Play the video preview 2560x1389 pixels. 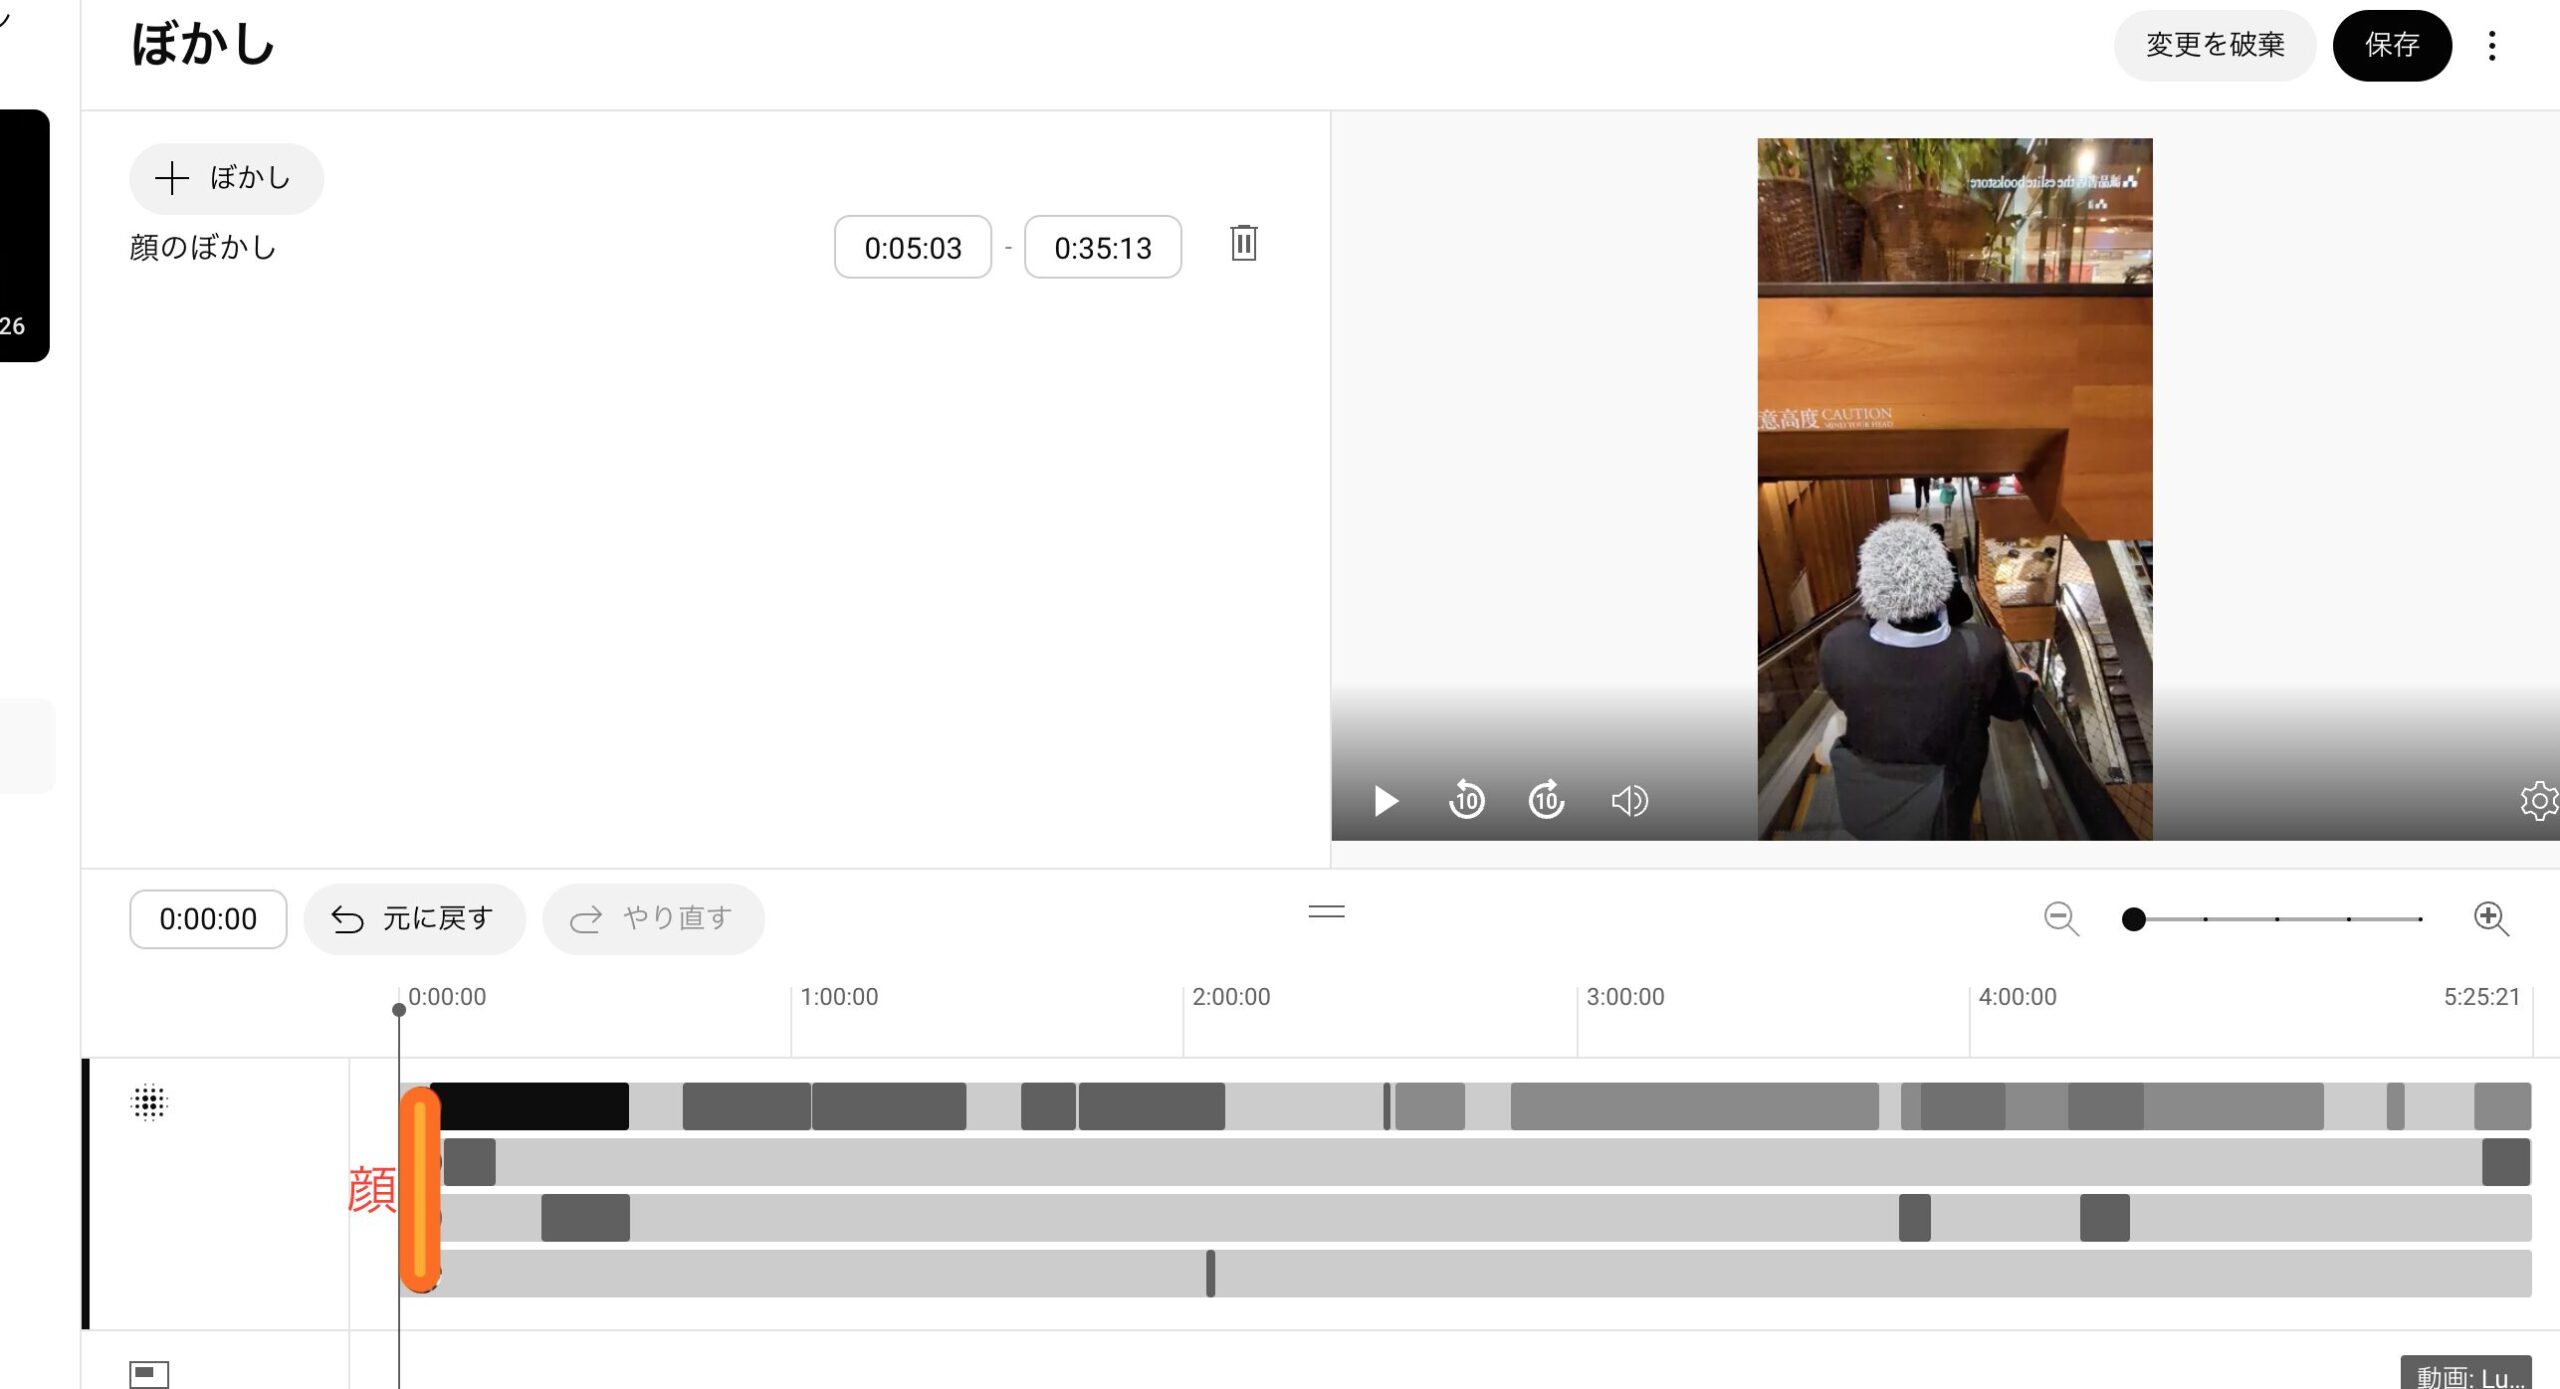[x=1385, y=801]
